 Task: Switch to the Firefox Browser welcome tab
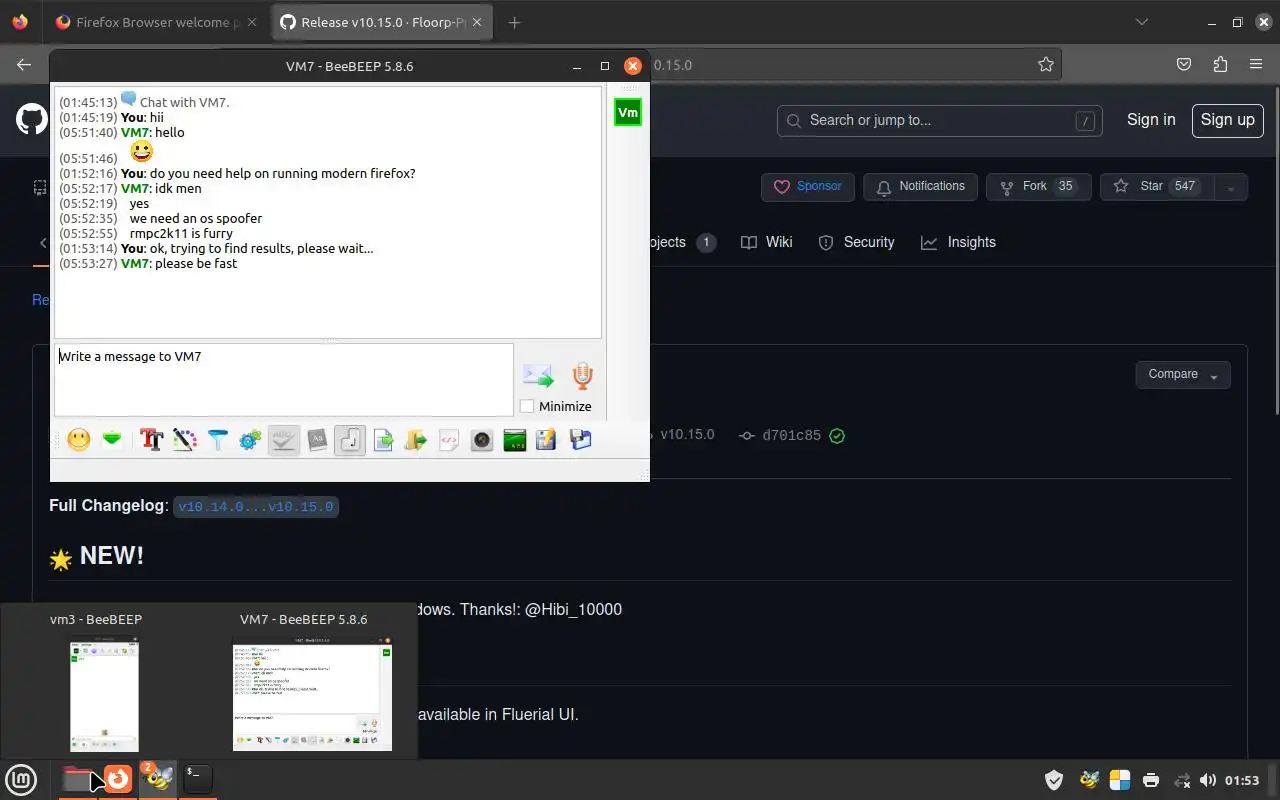pyautogui.click(x=159, y=22)
